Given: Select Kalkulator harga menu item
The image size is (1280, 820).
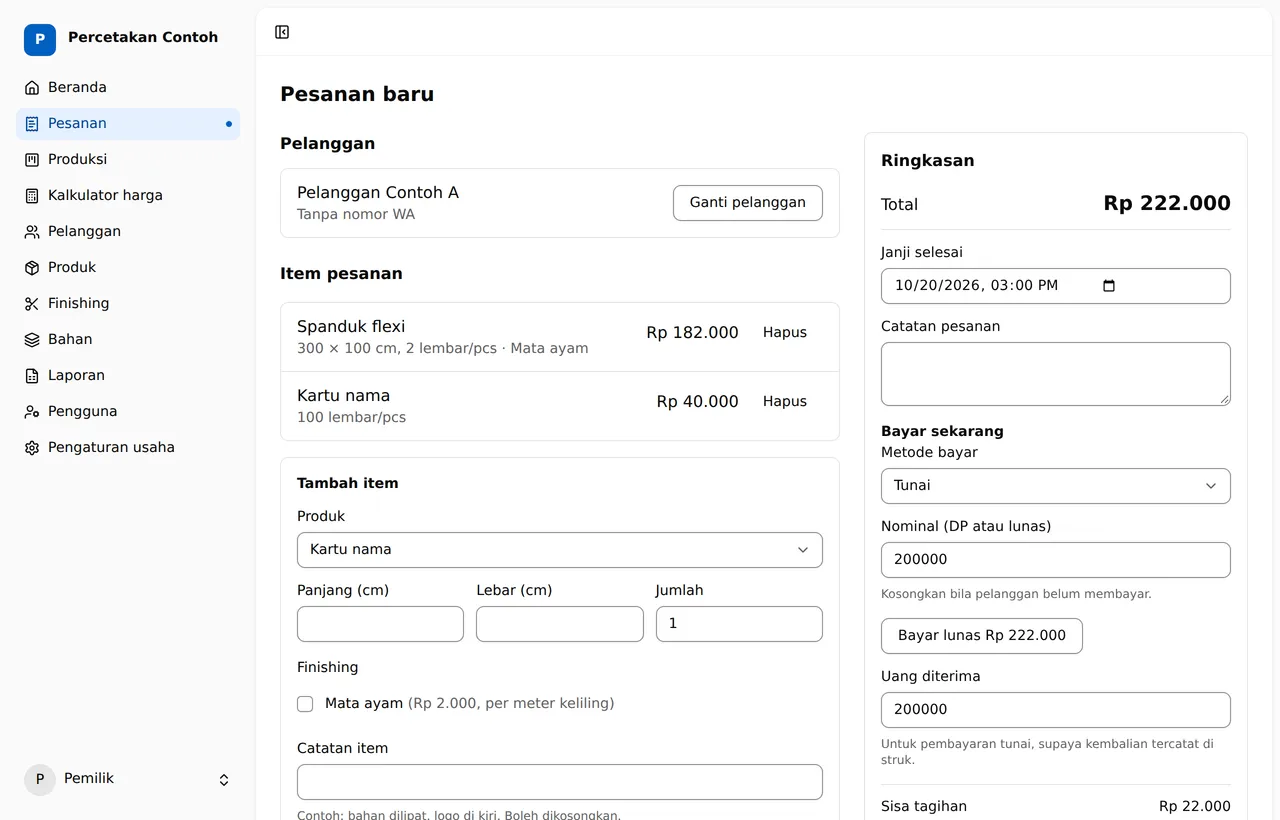Looking at the screenshot, I should [x=128, y=195].
